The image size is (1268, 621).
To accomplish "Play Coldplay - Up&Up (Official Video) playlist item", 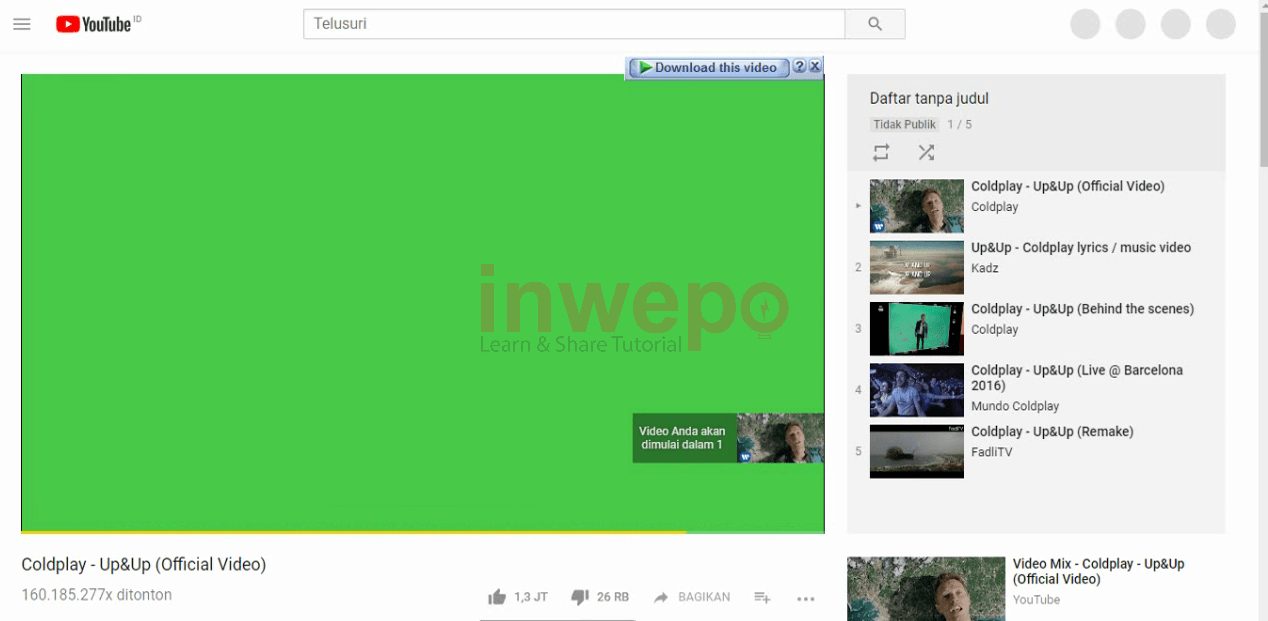I will tap(1068, 186).
